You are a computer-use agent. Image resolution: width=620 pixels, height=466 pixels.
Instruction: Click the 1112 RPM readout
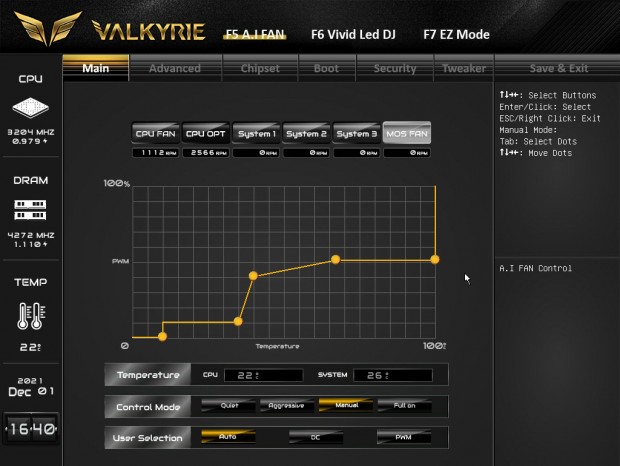tap(155, 153)
